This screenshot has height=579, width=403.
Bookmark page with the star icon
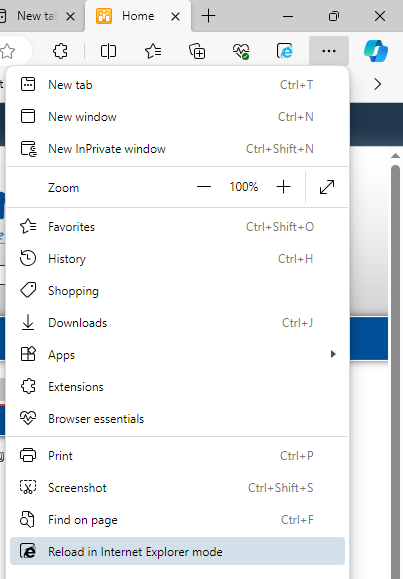tap(7, 51)
